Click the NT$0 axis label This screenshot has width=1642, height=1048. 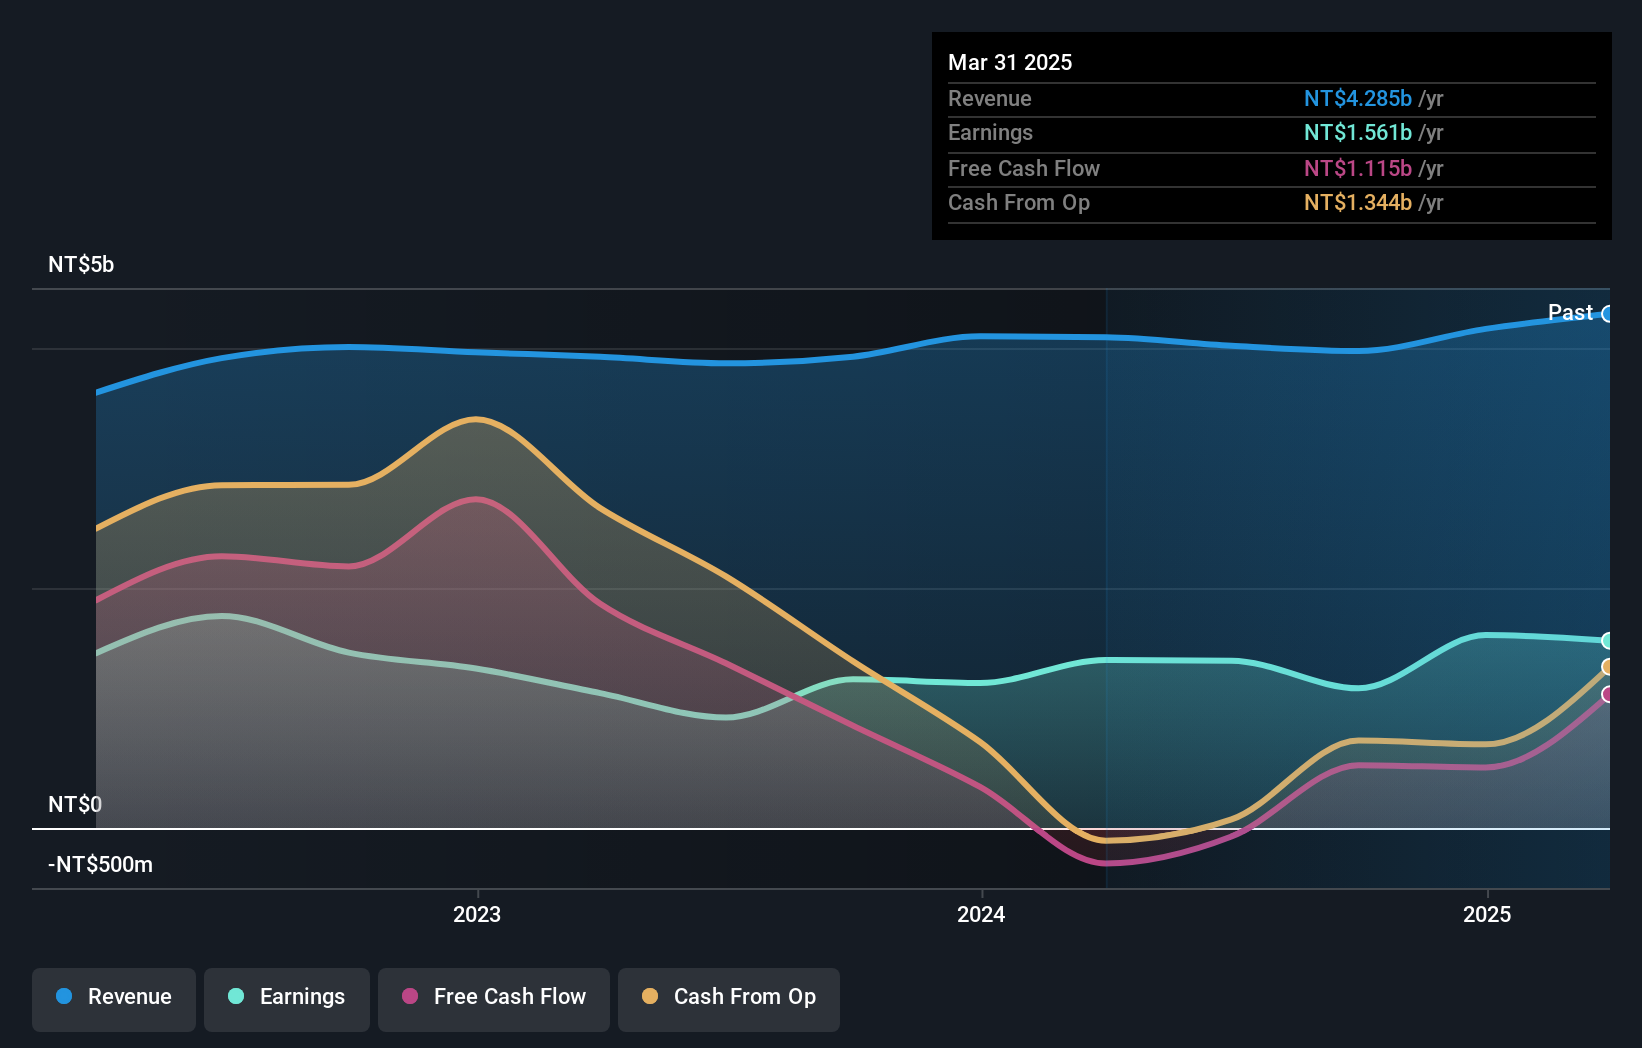(x=75, y=804)
